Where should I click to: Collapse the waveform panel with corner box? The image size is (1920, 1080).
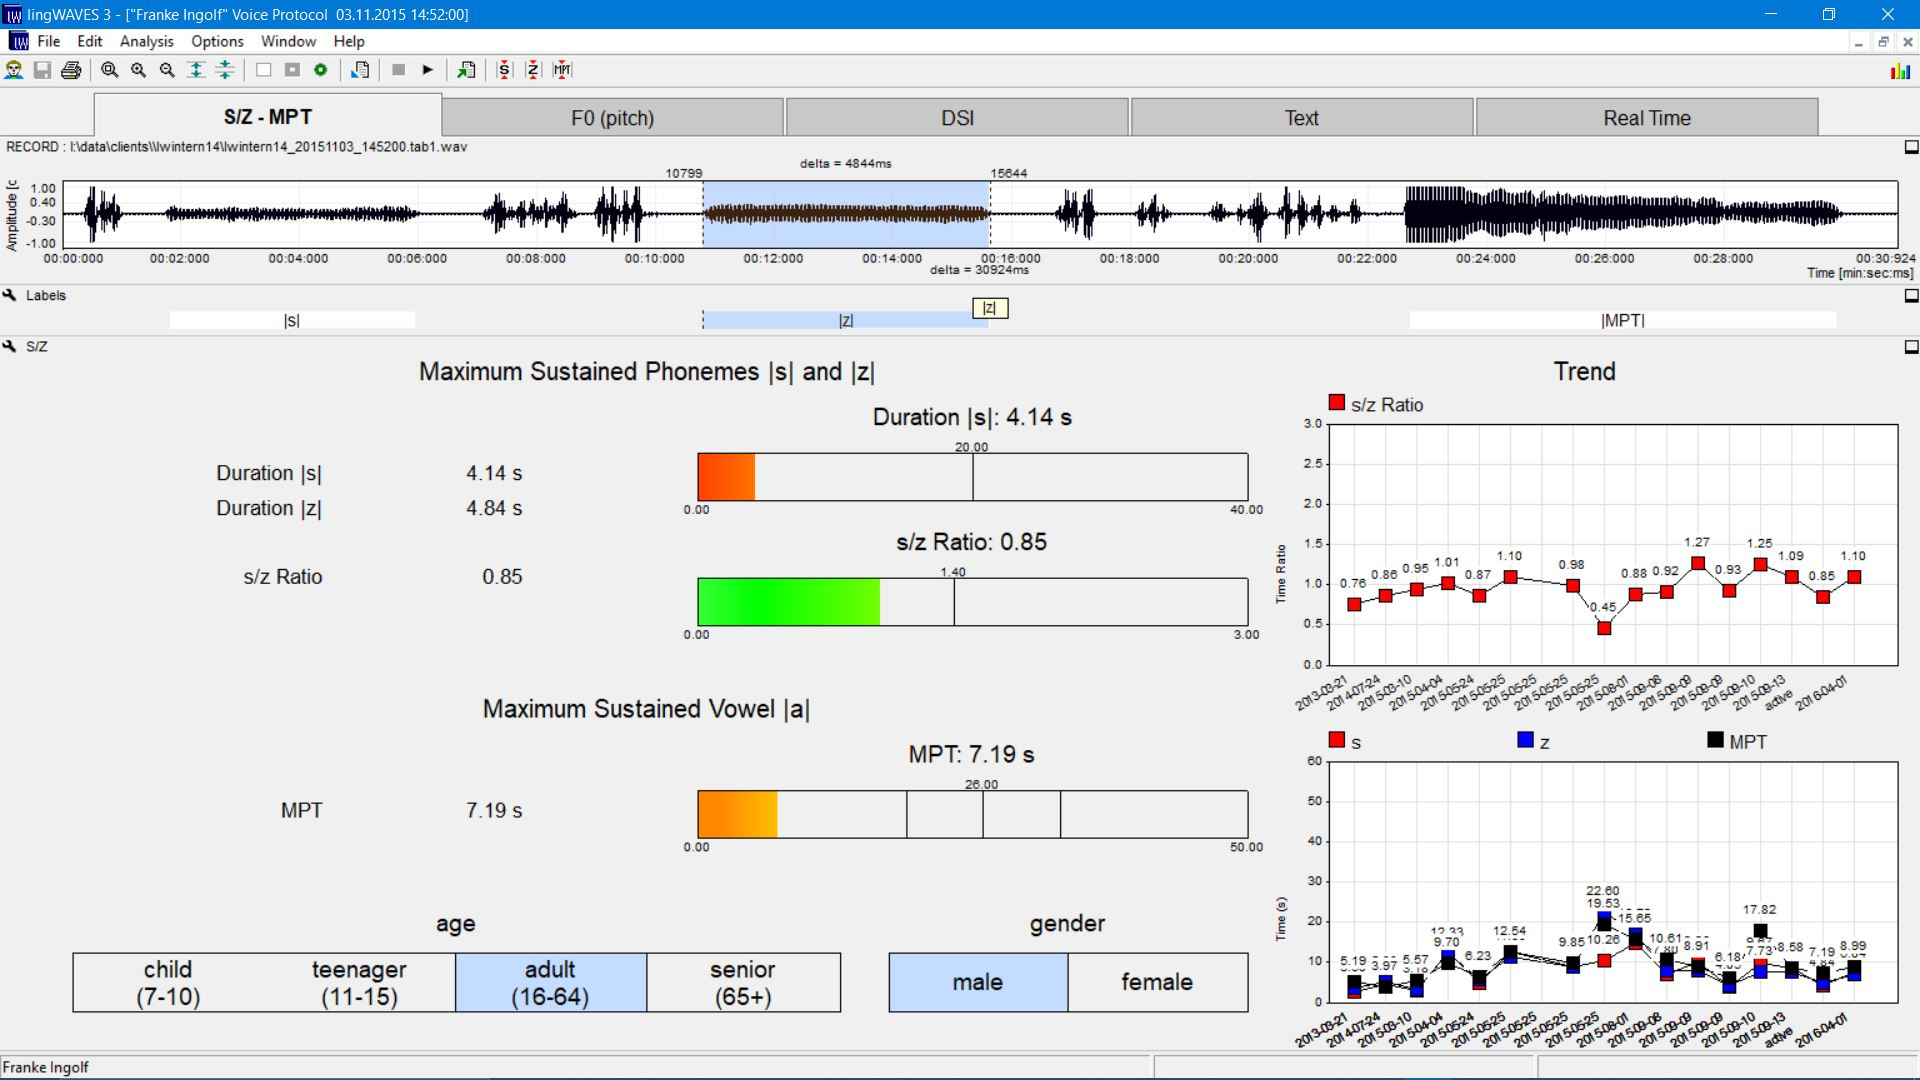[x=1911, y=147]
